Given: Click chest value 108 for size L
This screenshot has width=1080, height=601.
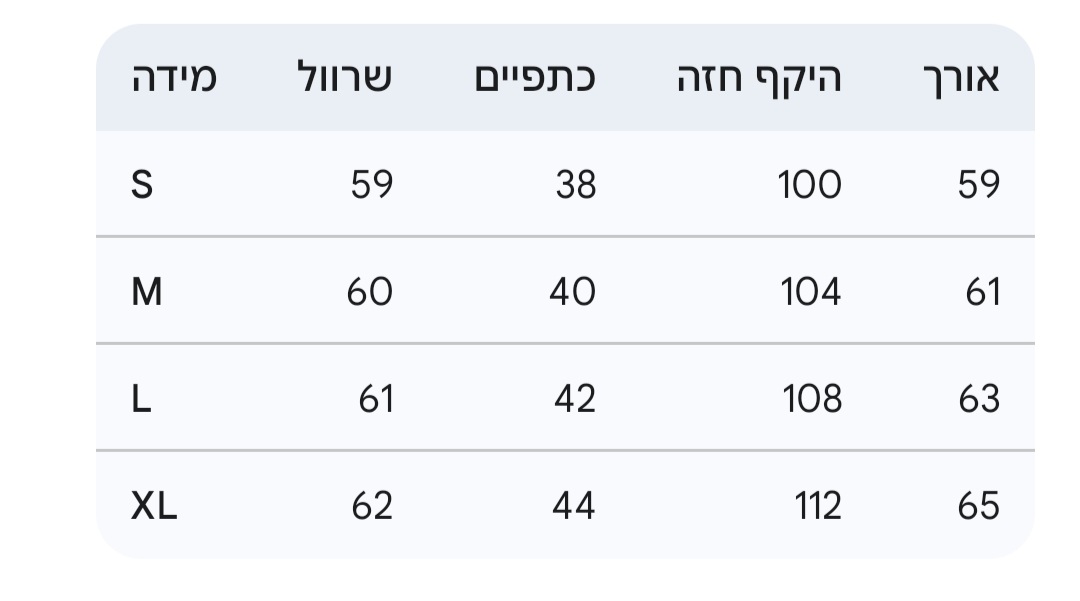Looking at the screenshot, I should point(811,399).
